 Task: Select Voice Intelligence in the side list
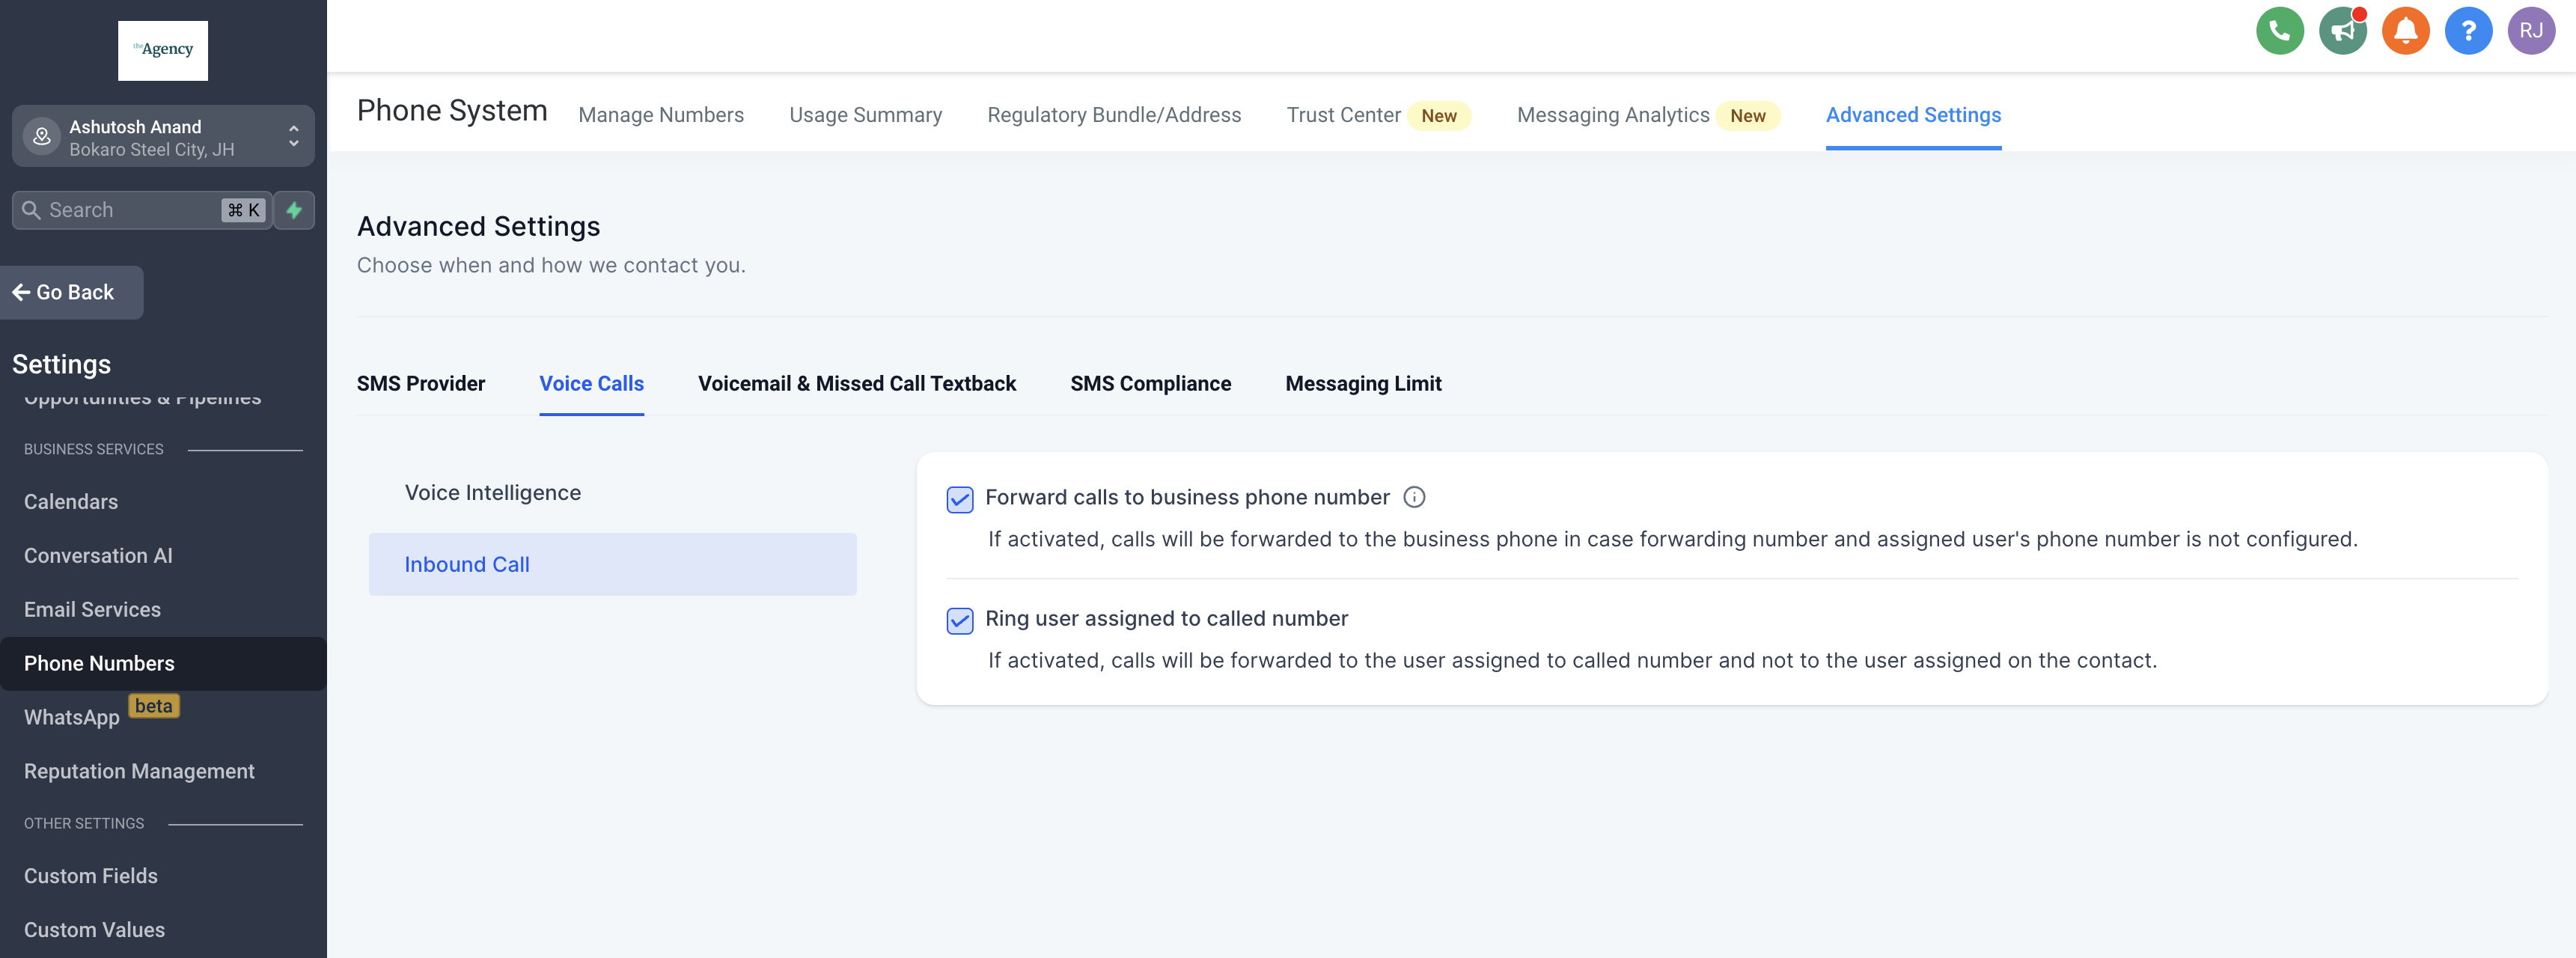492,492
